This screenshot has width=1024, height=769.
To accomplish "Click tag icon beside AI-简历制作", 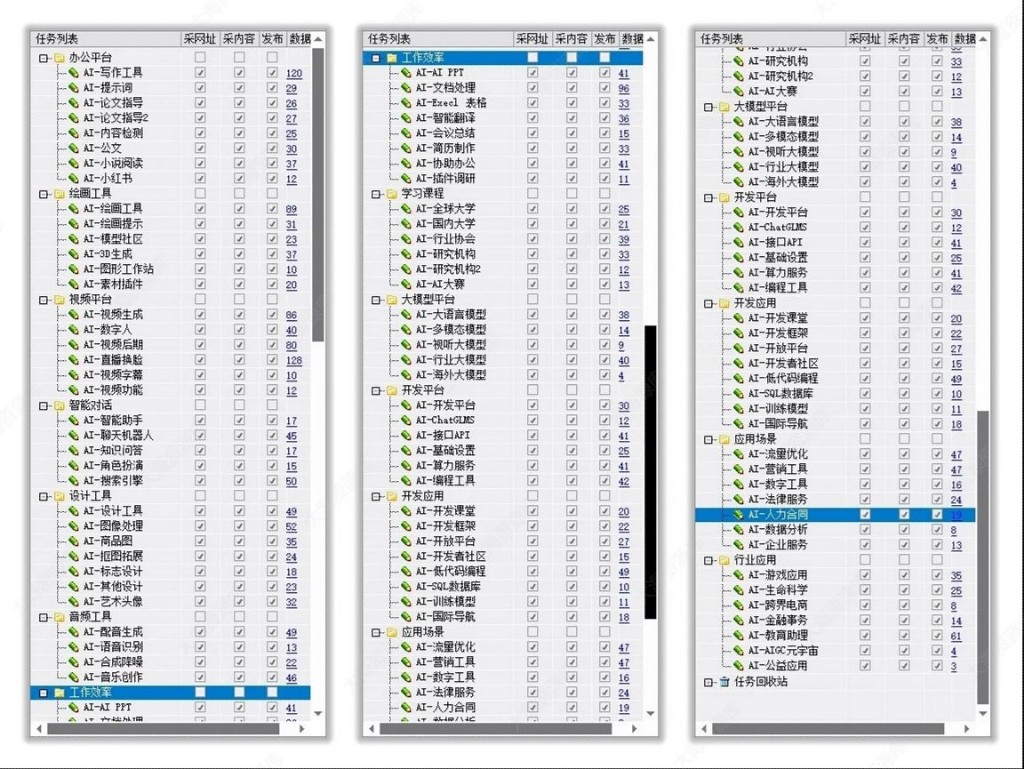I will [406, 148].
